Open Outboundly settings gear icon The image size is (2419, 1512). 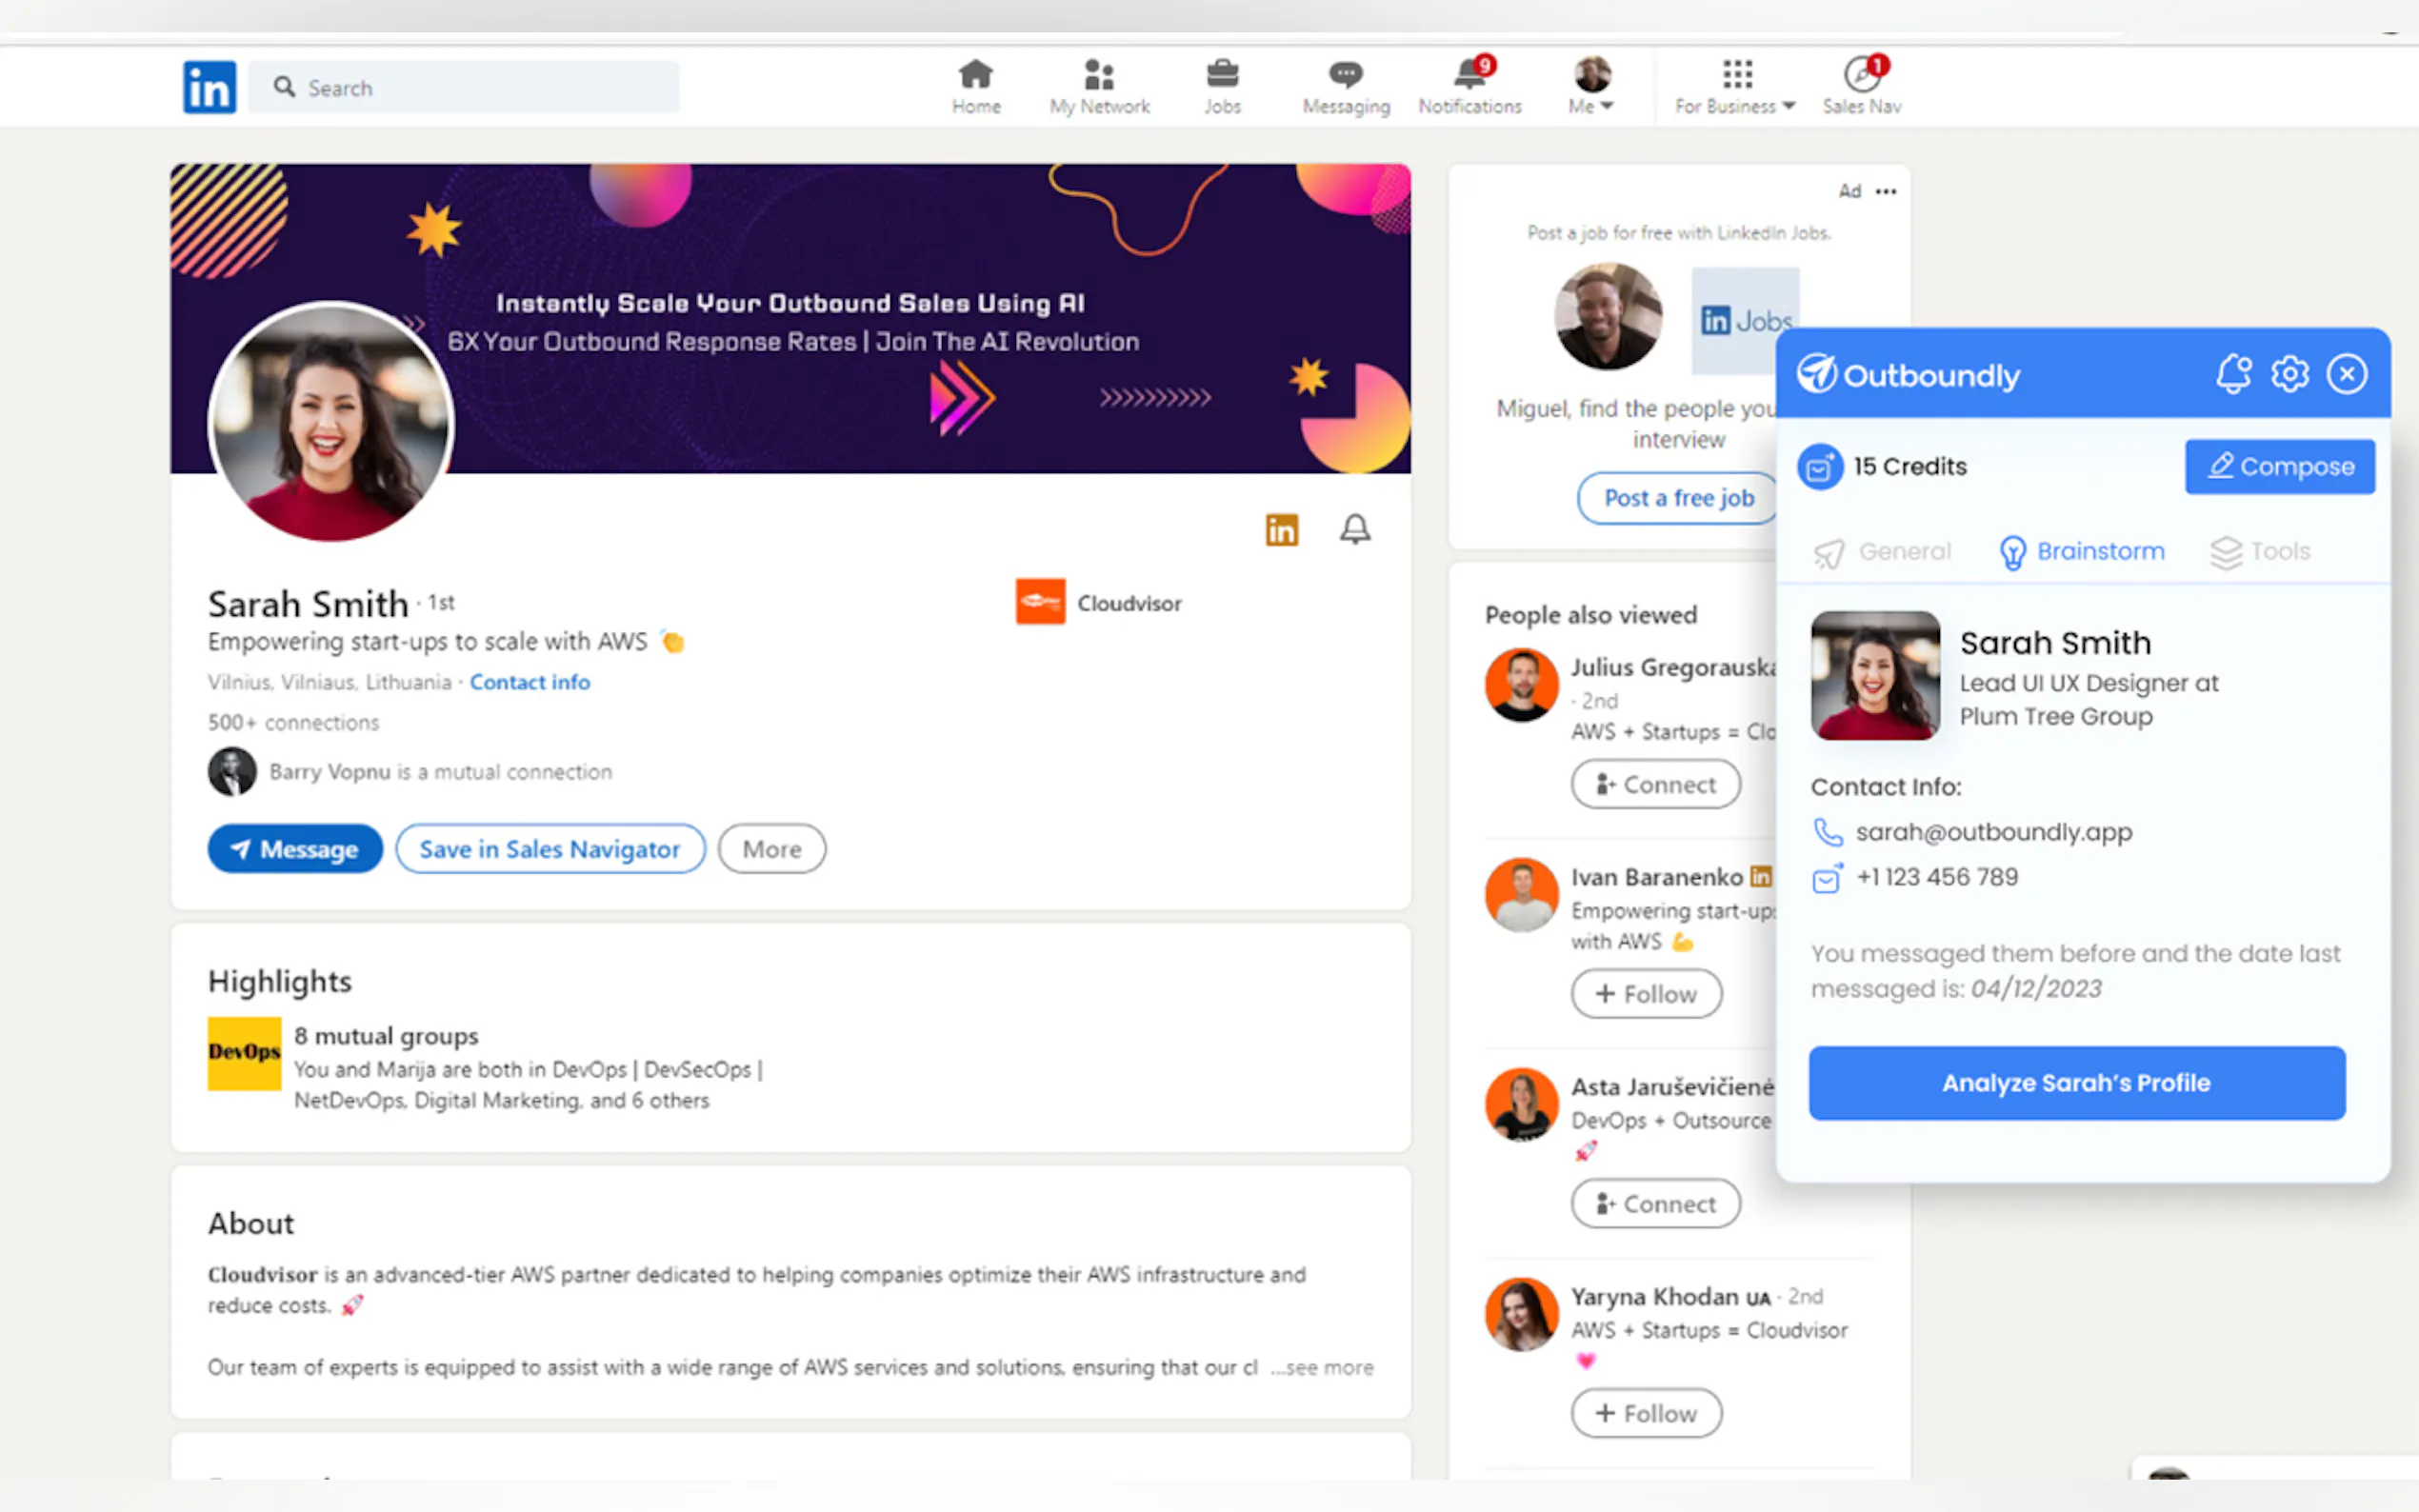(x=2289, y=374)
